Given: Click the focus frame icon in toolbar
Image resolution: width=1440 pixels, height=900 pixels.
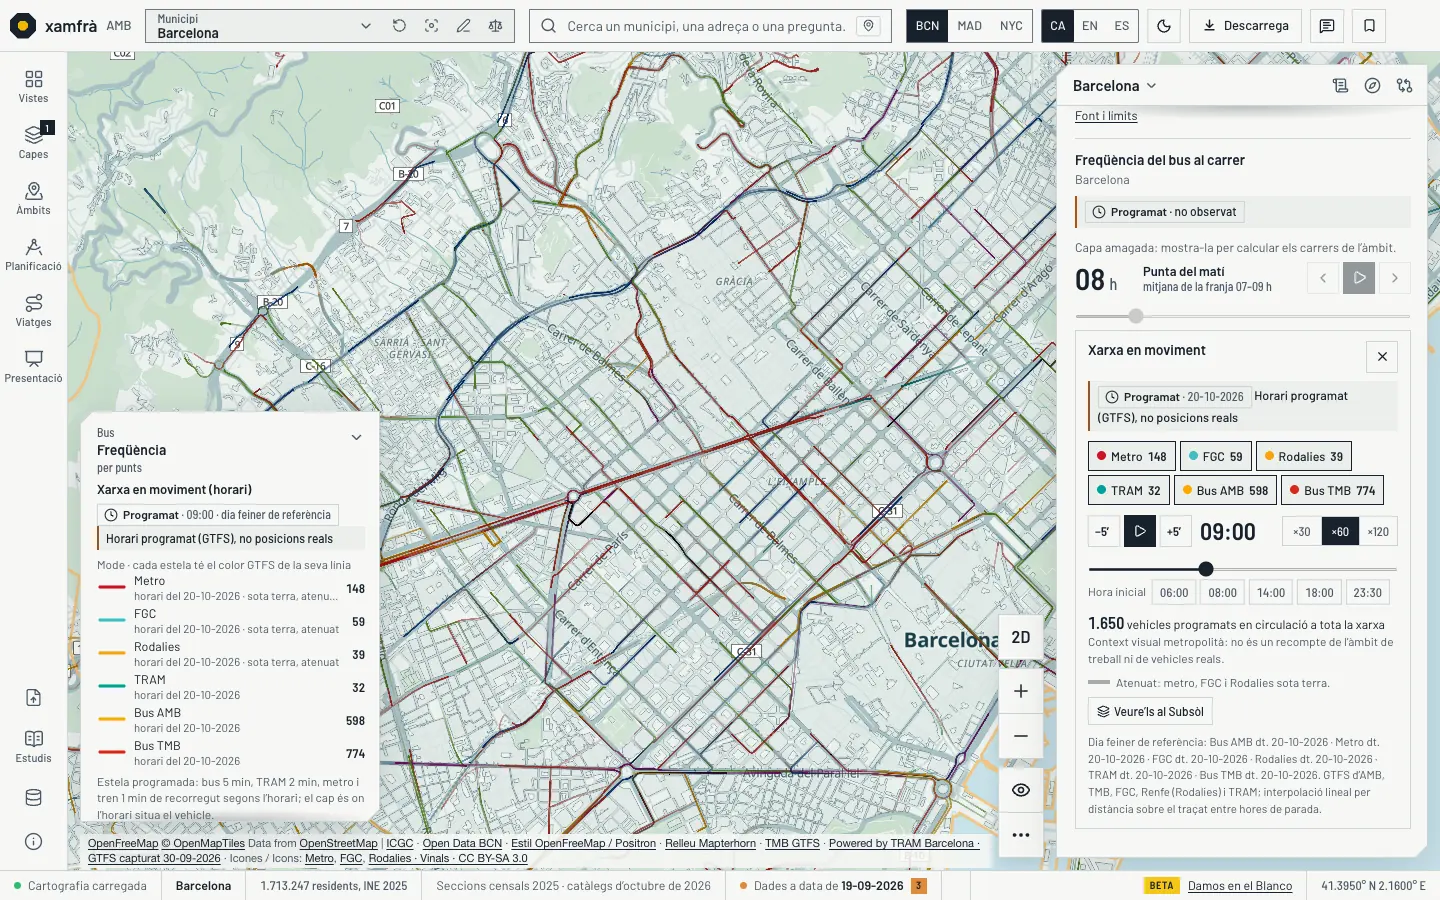Looking at the screenshot, I should (x=431, y=26).
